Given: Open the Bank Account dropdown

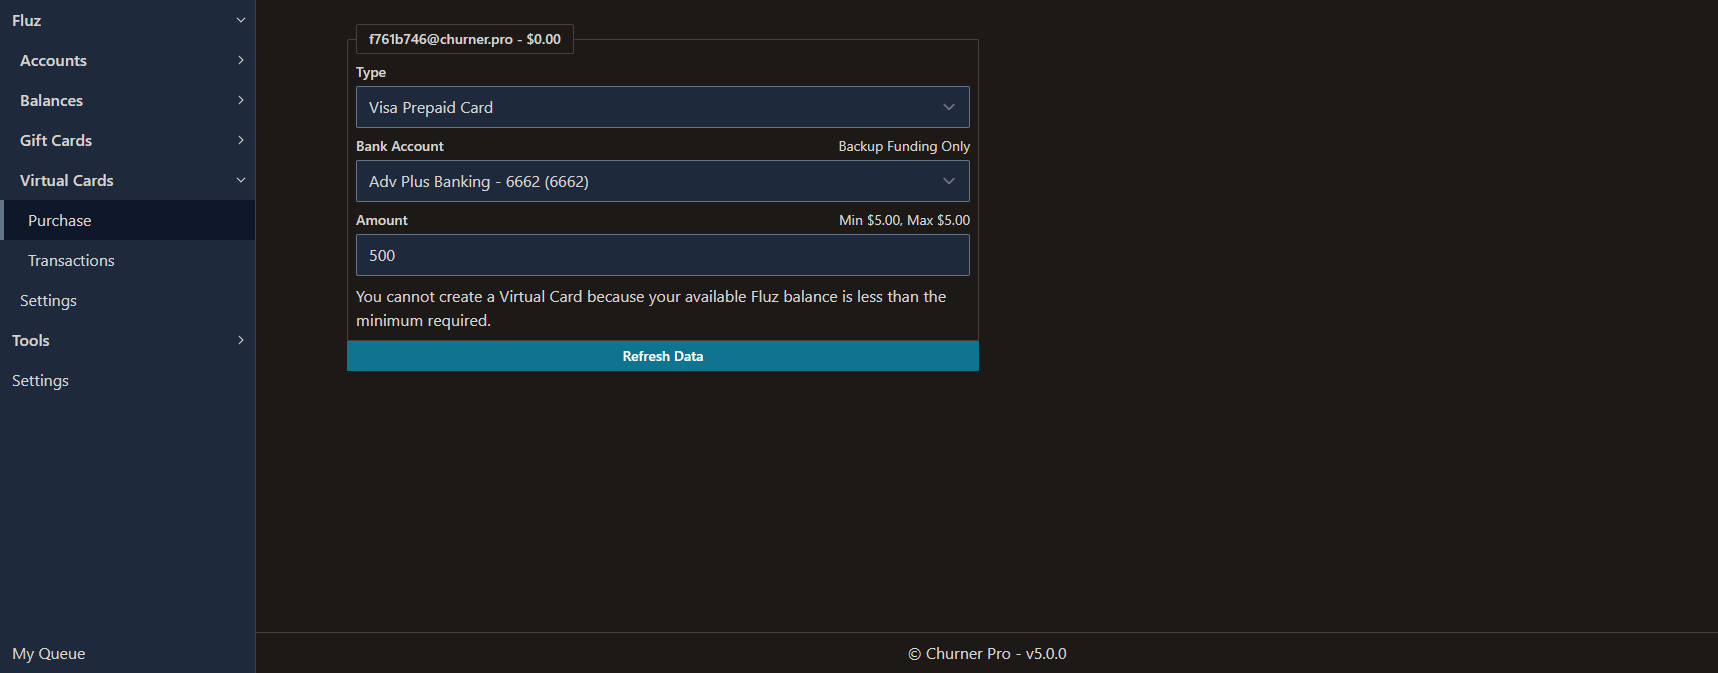Looking at the screenshot, I should 662,181.
